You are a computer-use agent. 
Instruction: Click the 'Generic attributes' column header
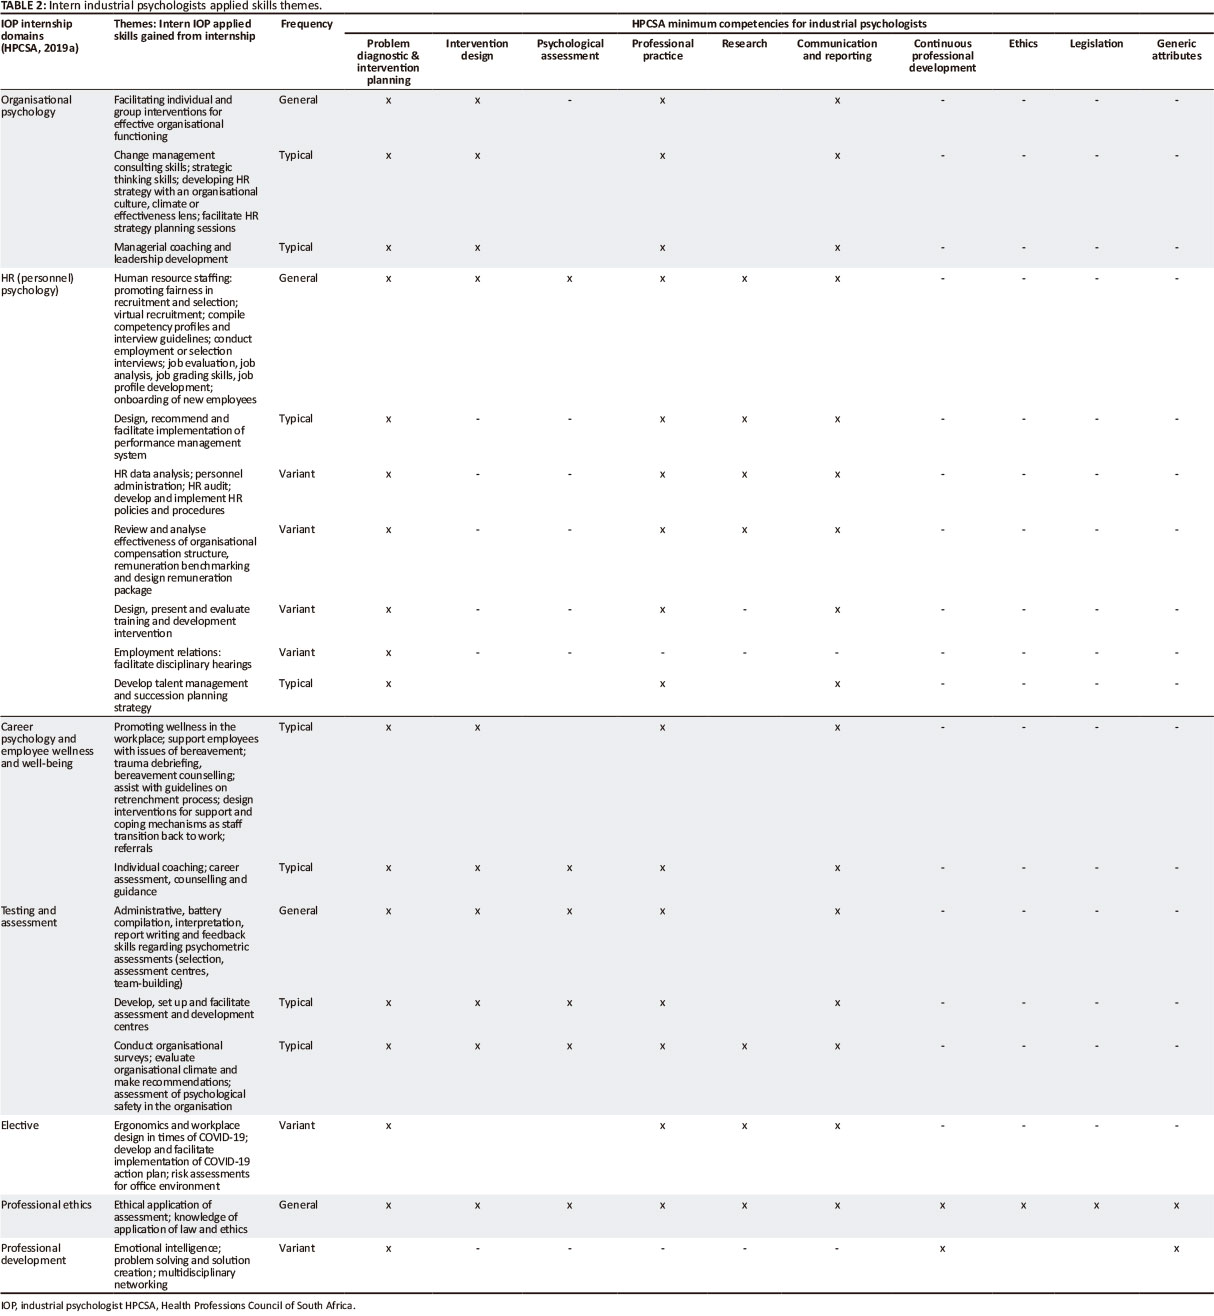(1176, 50)
